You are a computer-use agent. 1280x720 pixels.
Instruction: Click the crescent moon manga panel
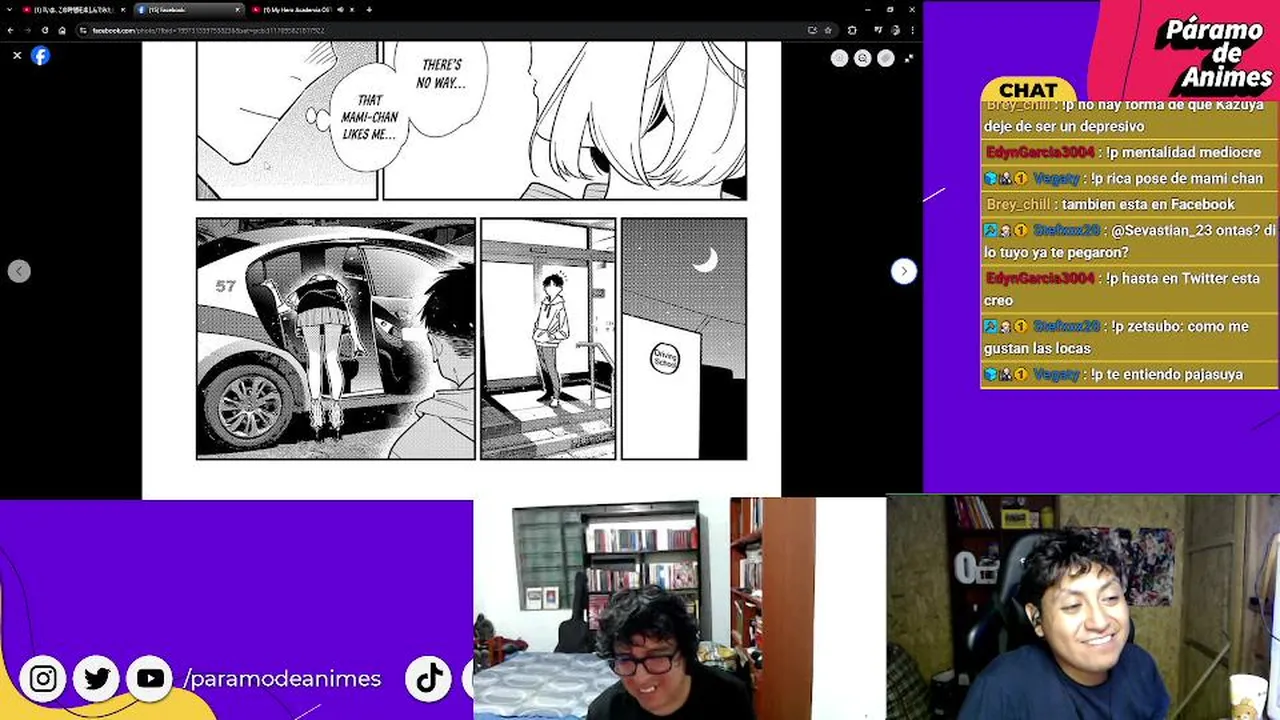[x=684, y=339]
